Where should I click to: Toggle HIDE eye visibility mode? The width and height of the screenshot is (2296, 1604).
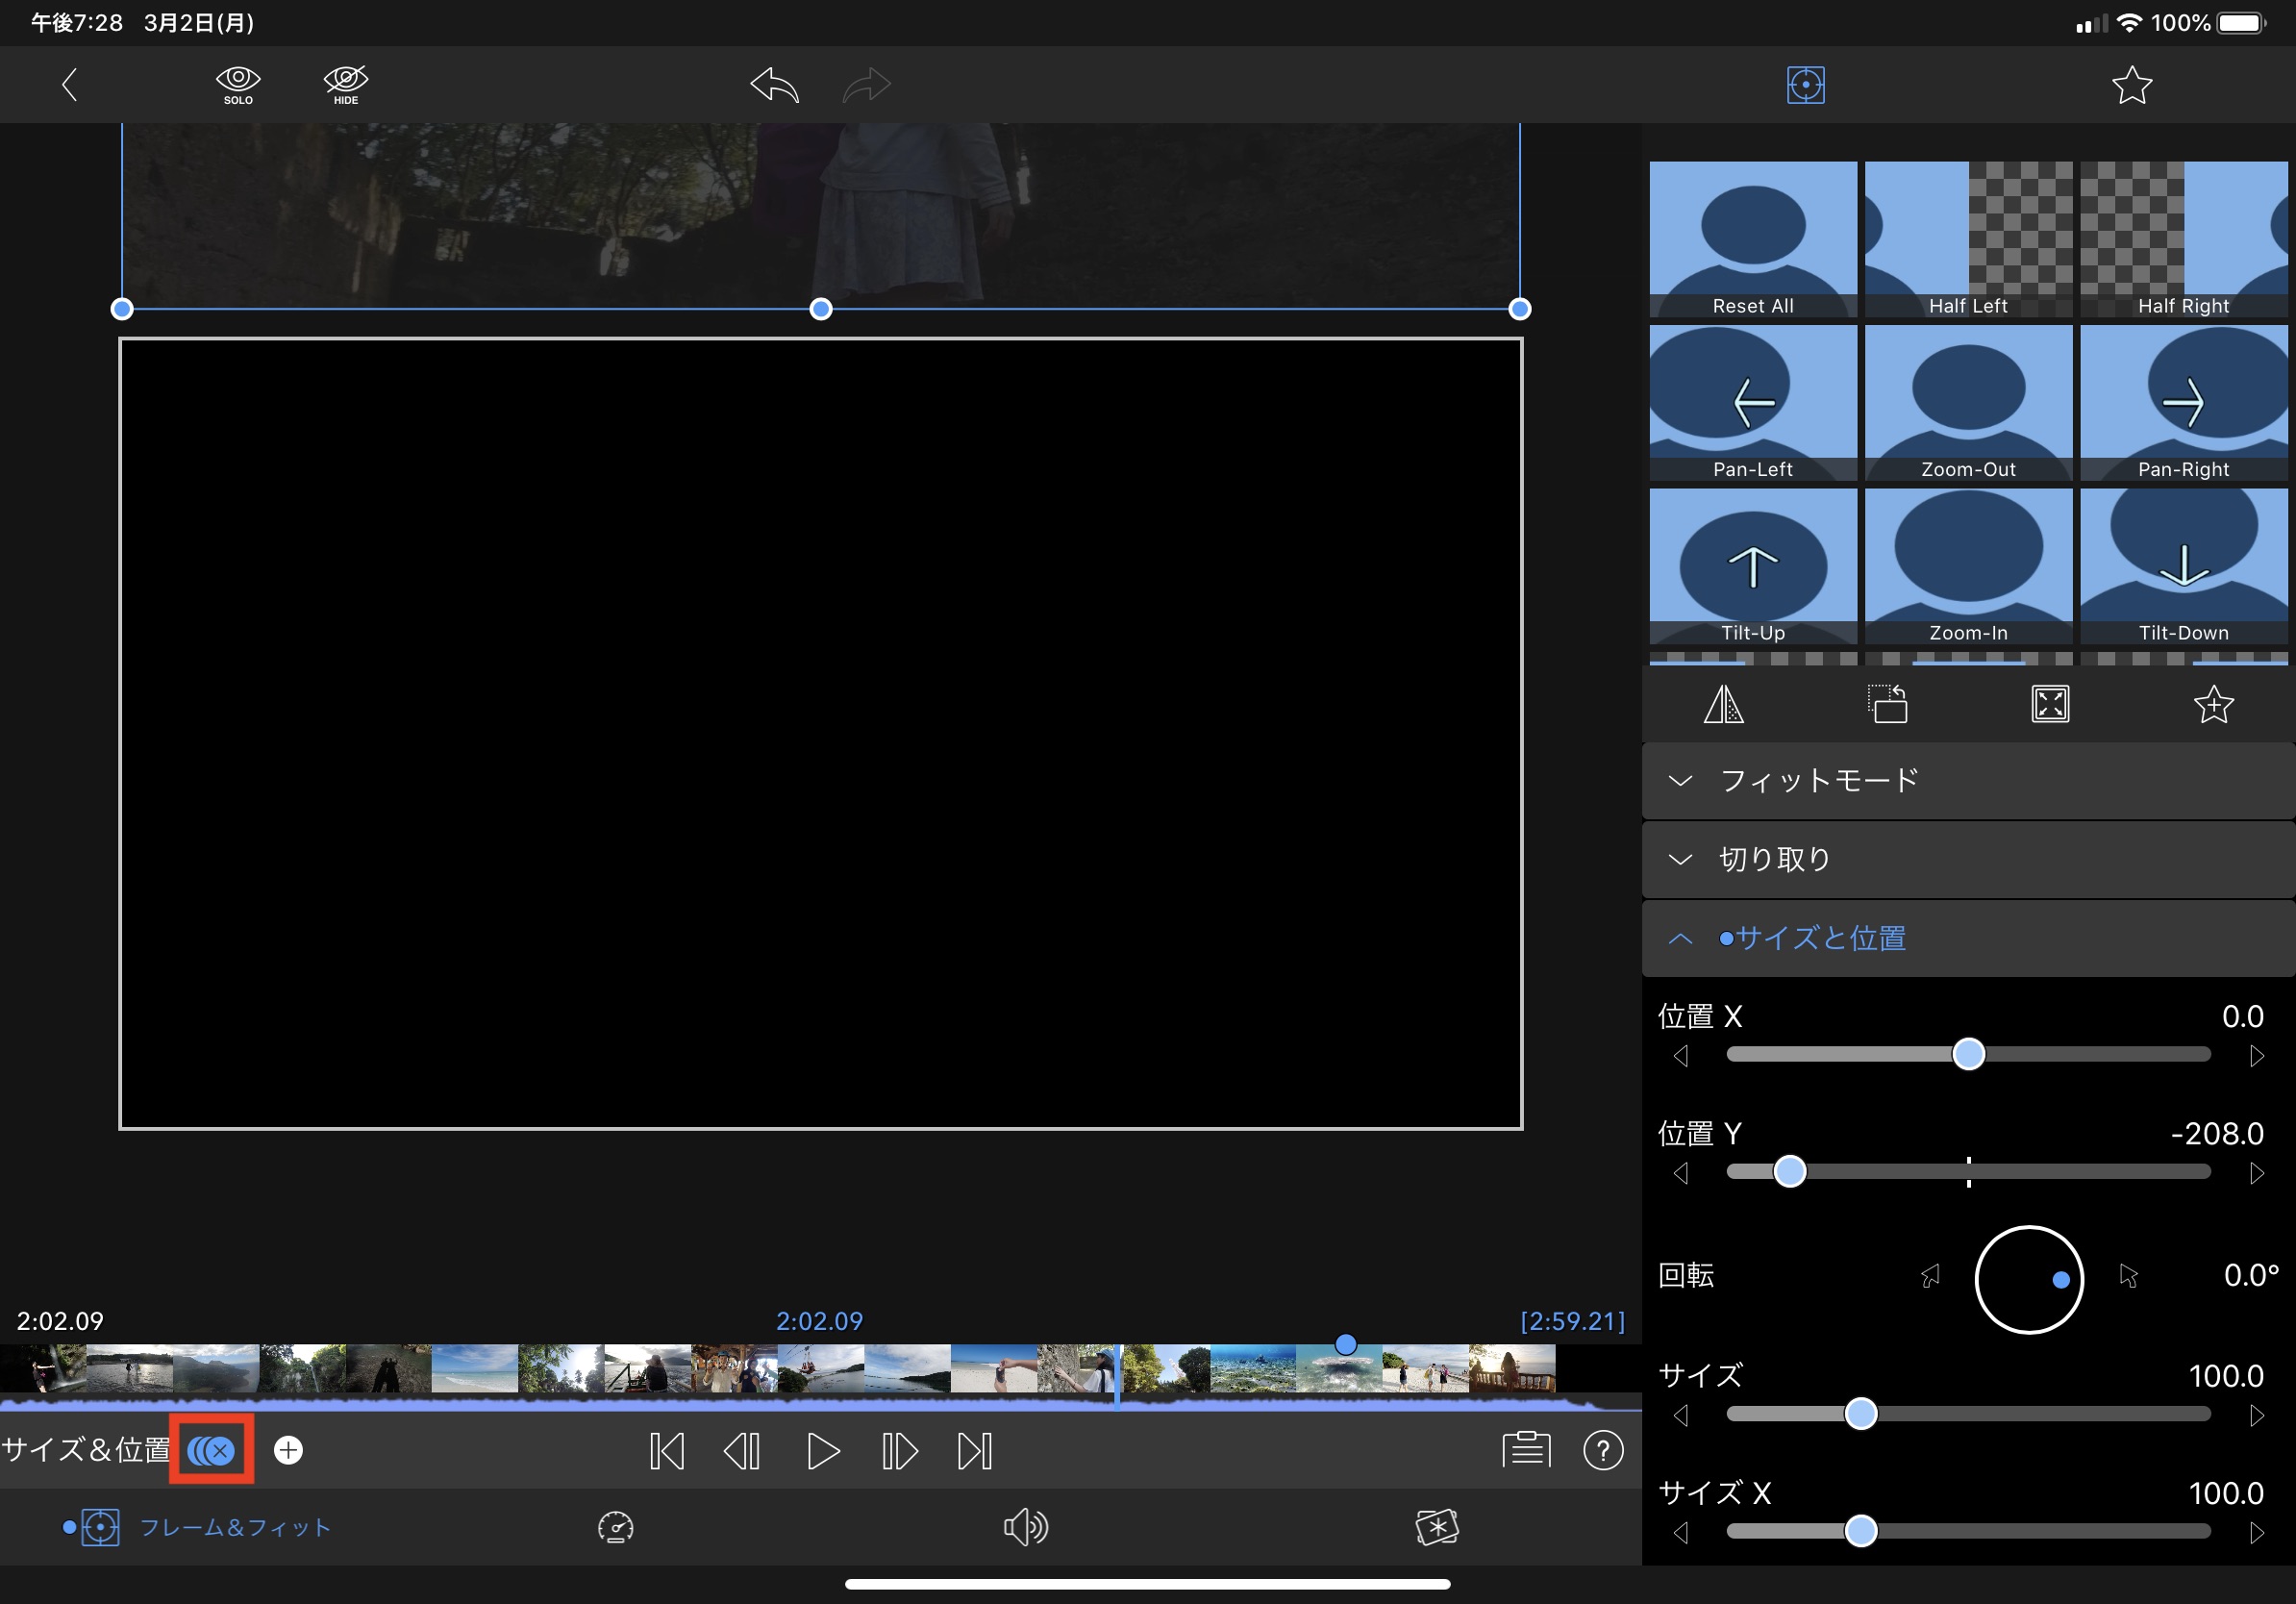pos(346,84)
